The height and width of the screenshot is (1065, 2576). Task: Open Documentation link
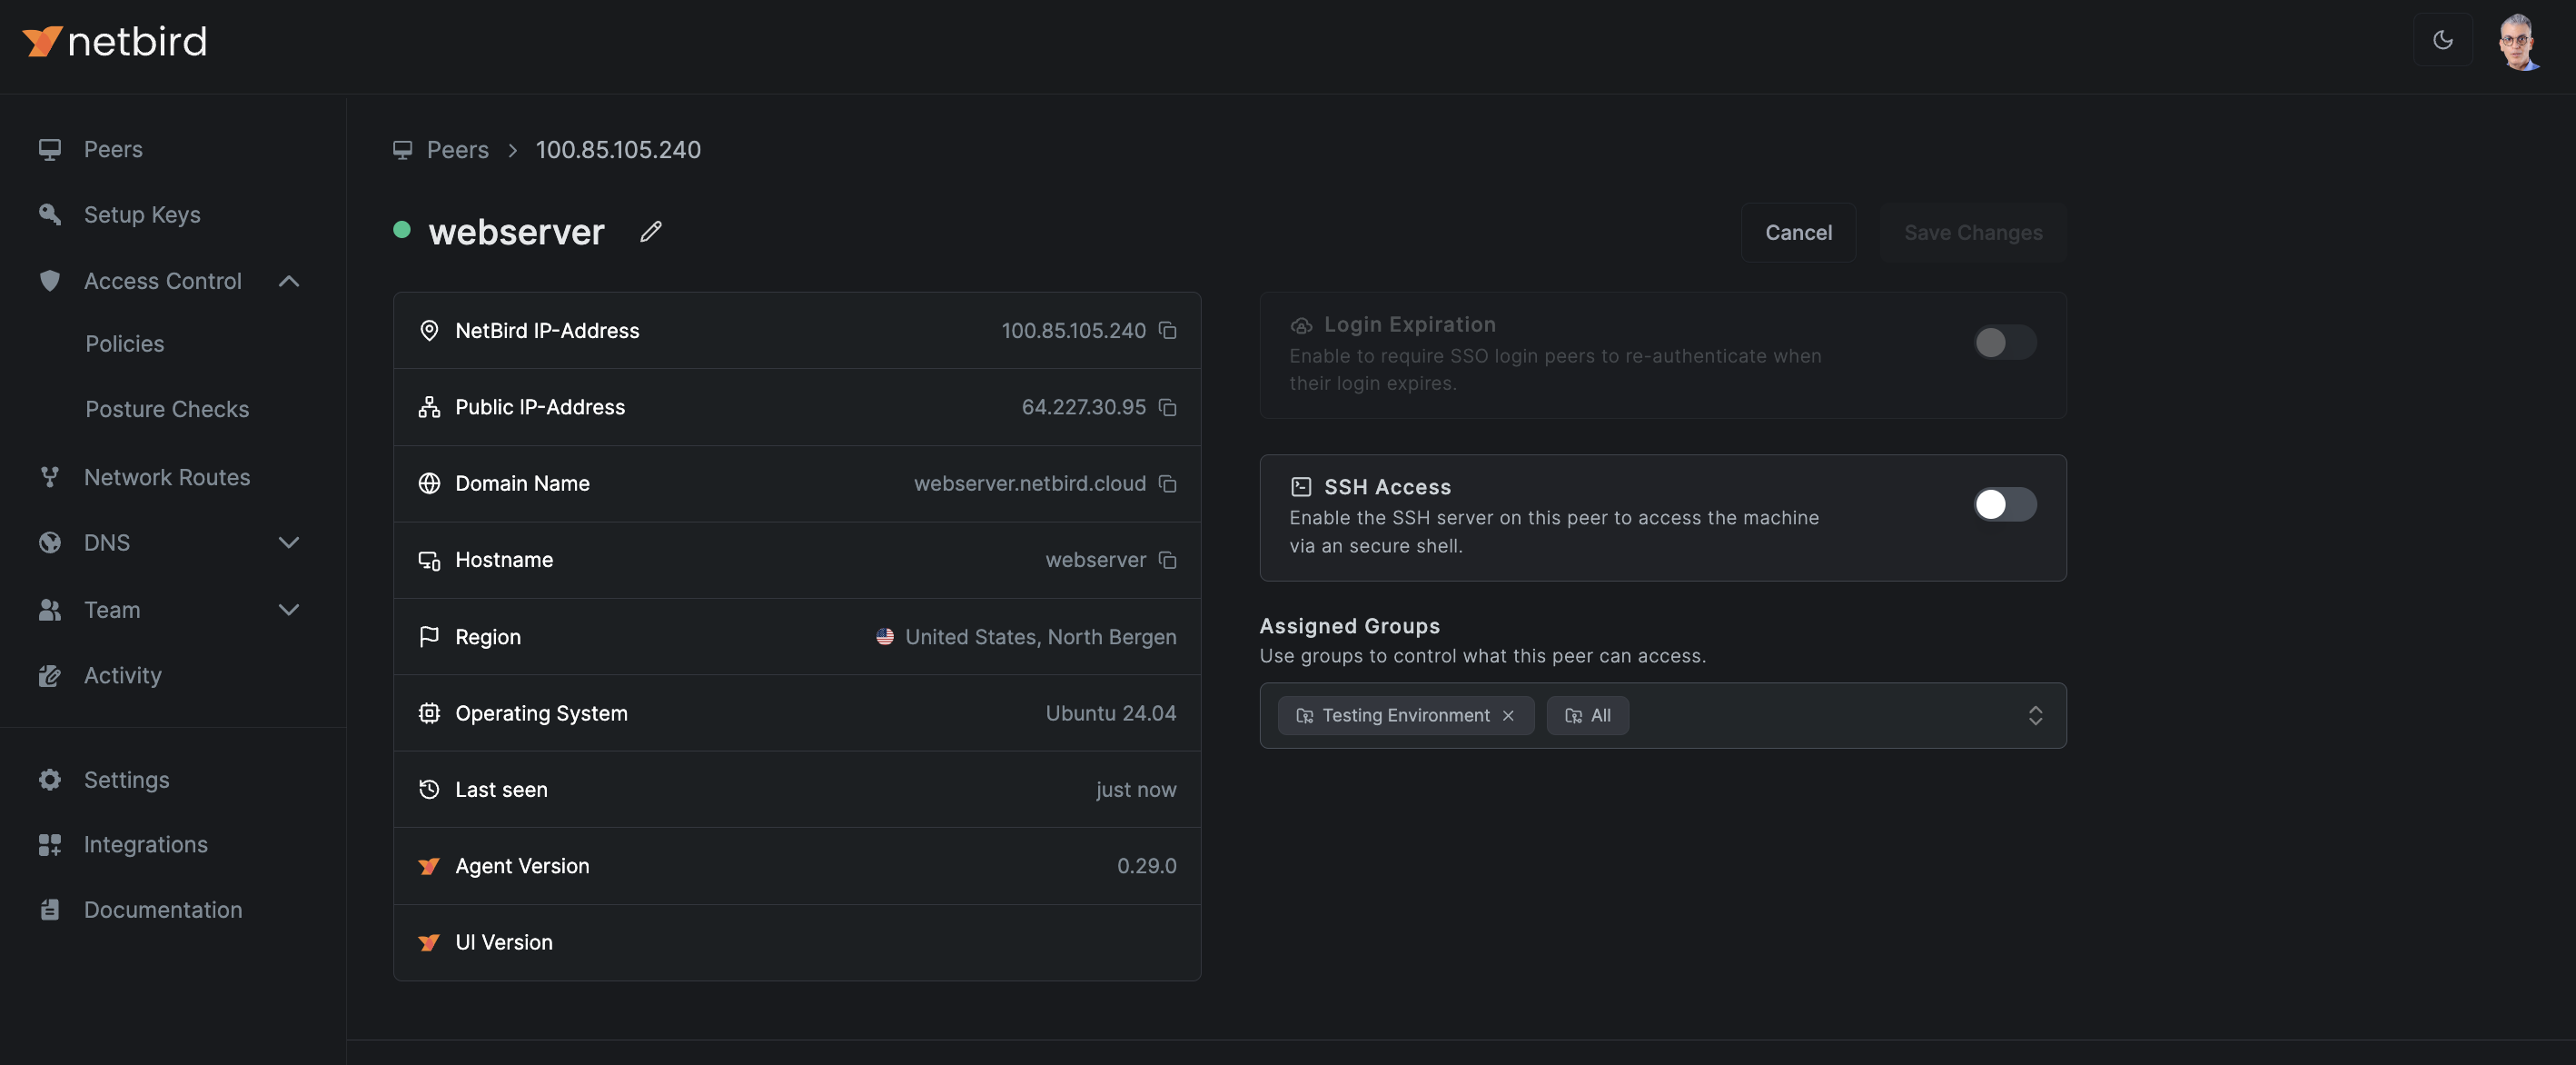coord(162,910)
